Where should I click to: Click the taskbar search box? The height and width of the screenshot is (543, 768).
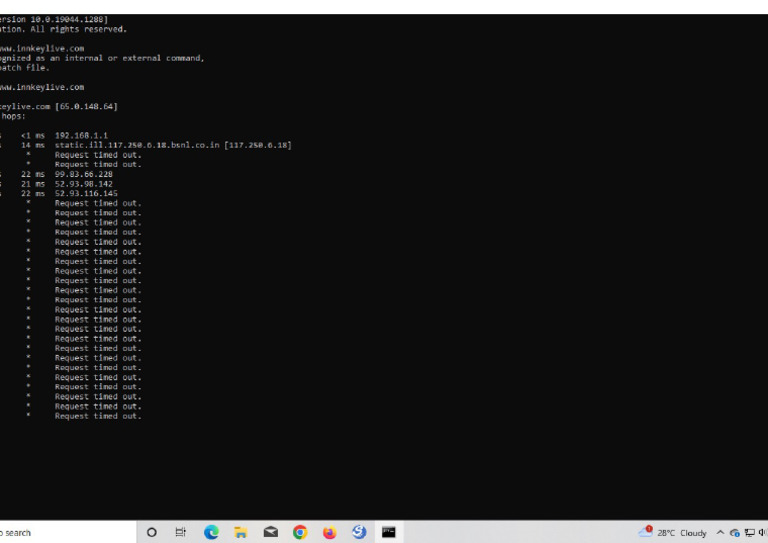(x=67, y=532)
